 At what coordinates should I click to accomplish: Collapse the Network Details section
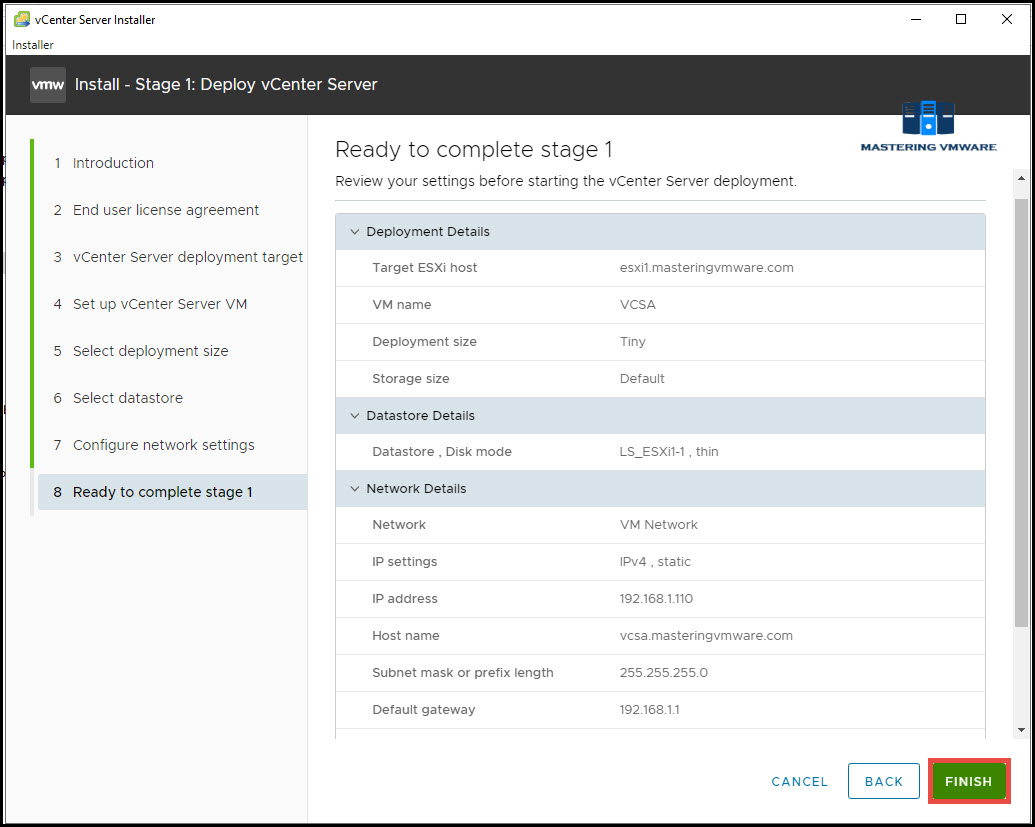(354, 489)
